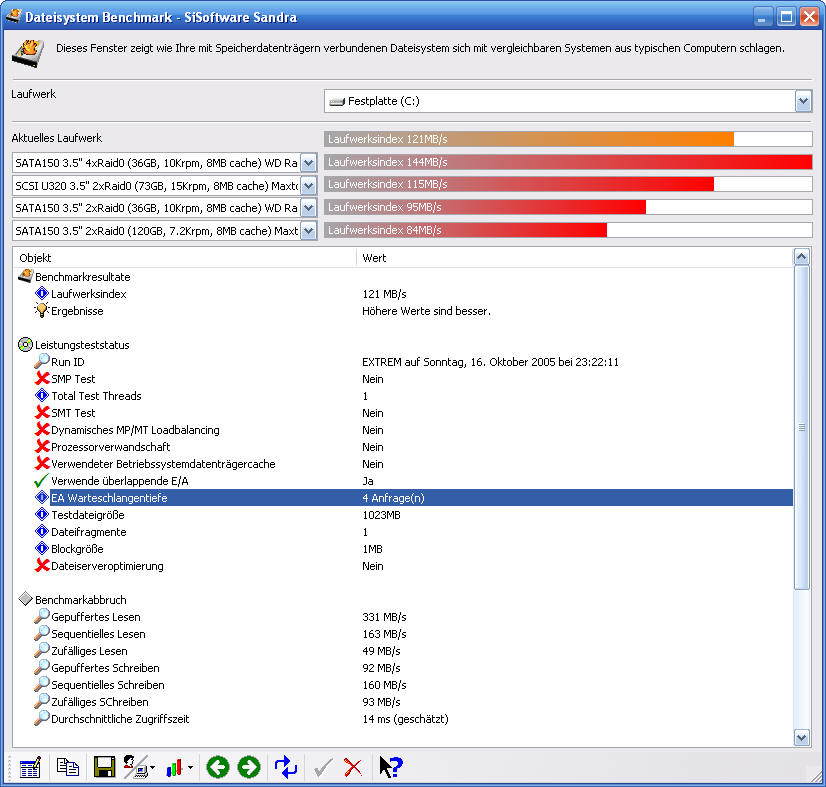The height and width of the screenshot is (787, 826).
Task: Select the Verwendeter Betriebssystemdatenträgercache row
Action: click(x=414, y=464)
